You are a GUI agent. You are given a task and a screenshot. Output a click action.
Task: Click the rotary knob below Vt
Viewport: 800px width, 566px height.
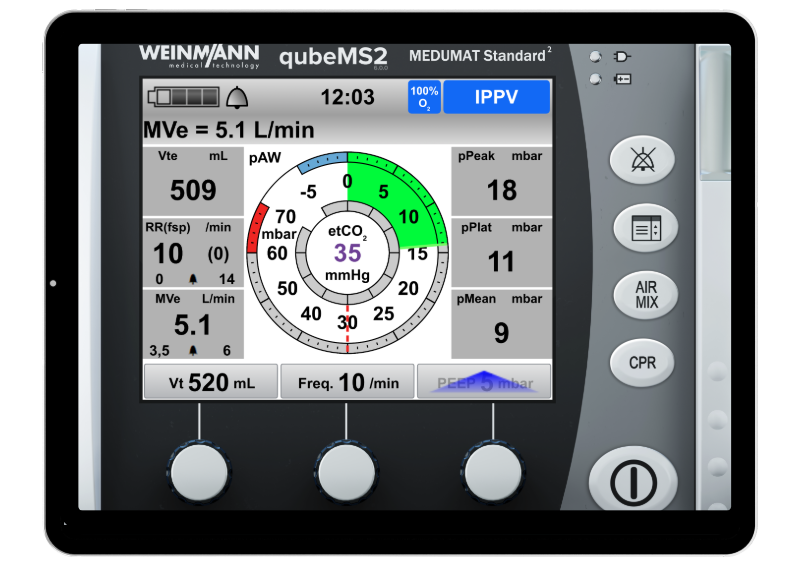point(199,473)
